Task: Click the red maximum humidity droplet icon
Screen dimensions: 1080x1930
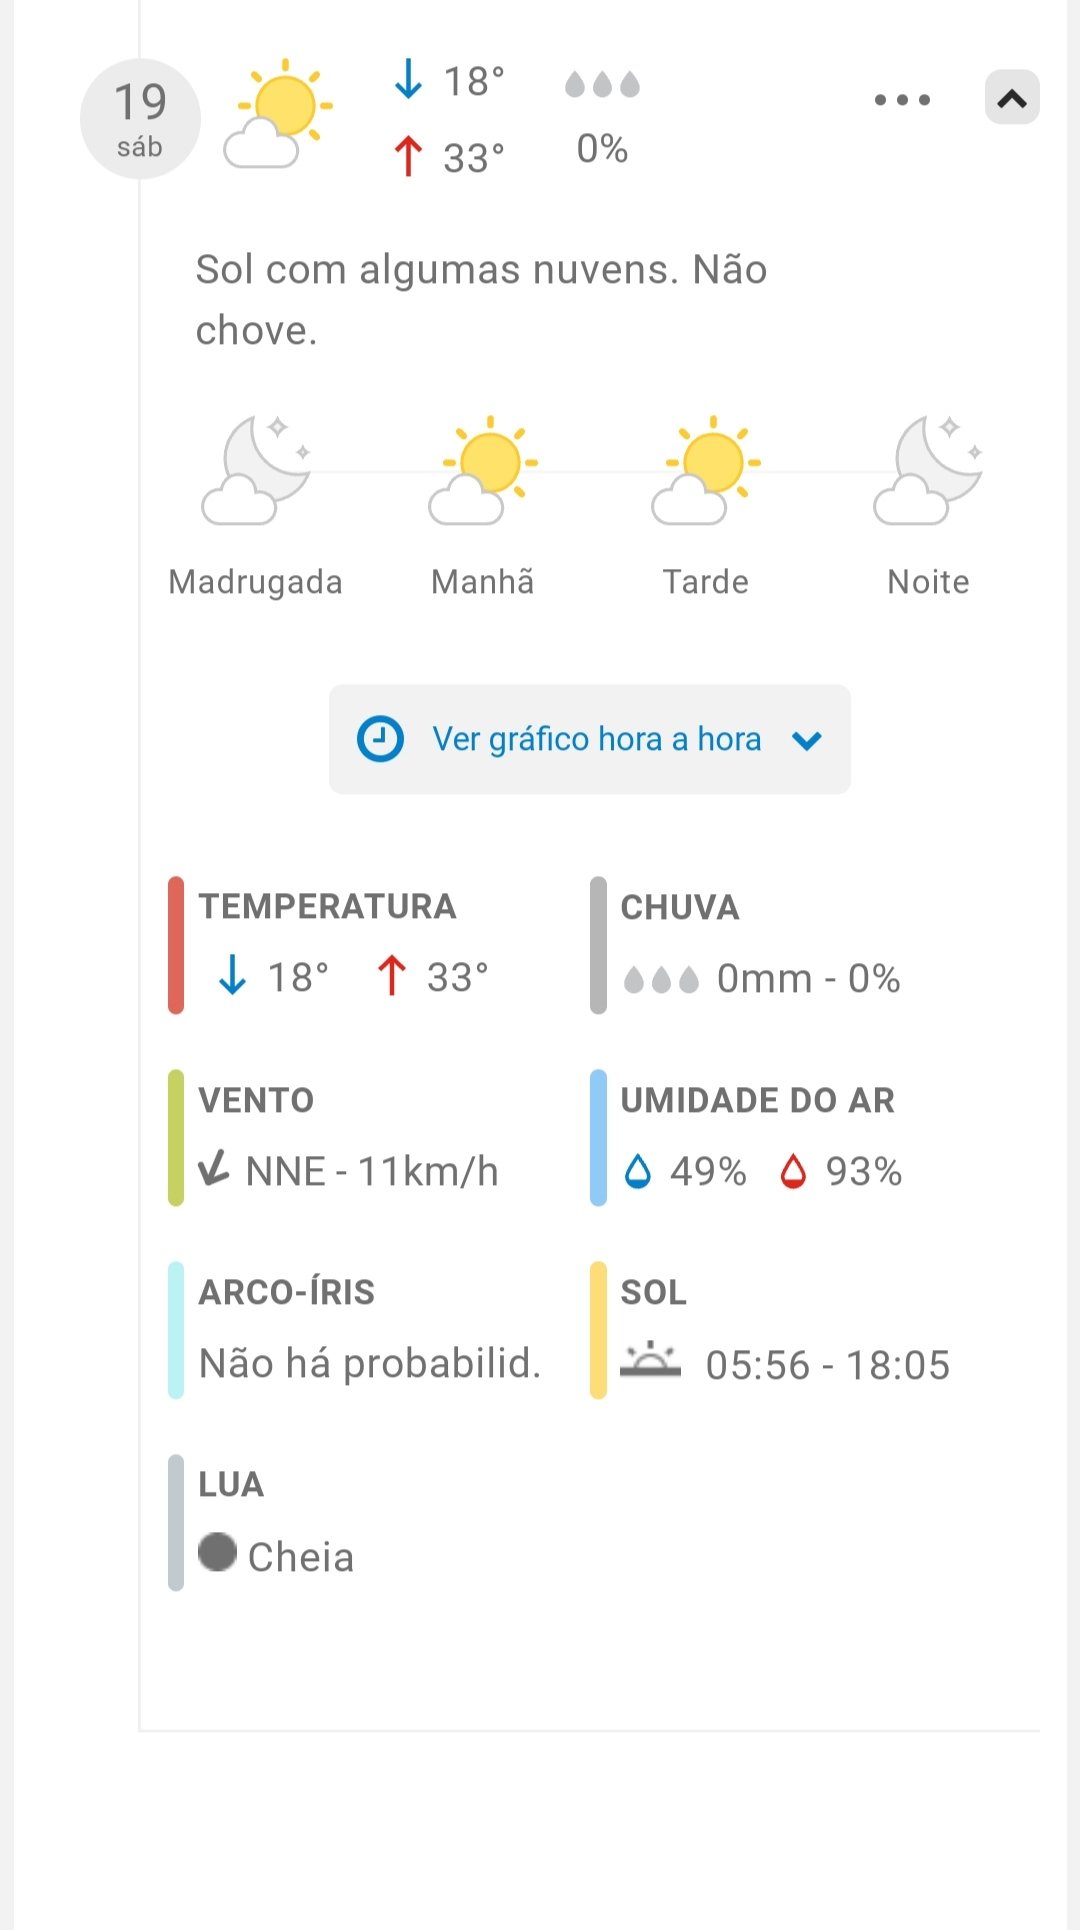Action: tap(793, 1171)
